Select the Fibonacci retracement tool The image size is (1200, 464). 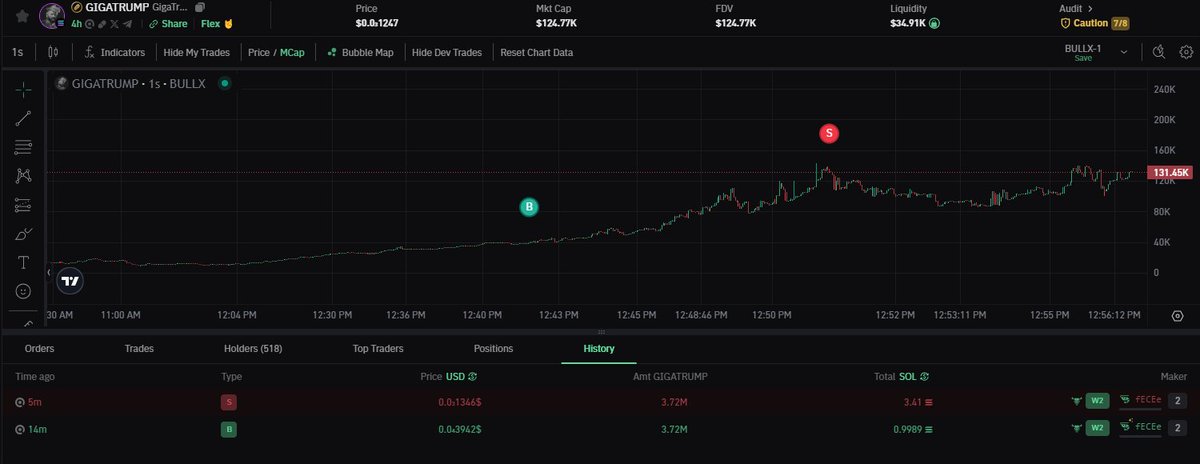pyautogui.click(x=23, y=147)
